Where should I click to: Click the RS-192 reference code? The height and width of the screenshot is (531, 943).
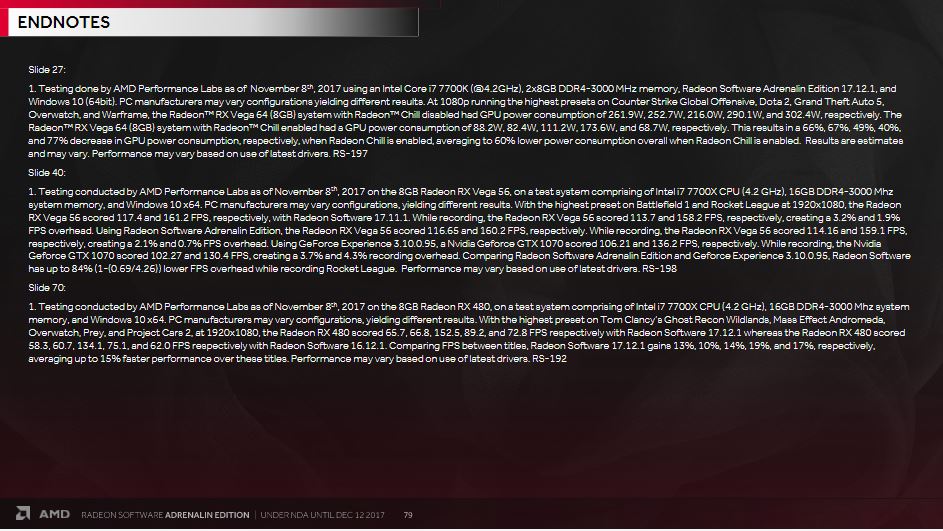coord(549,358)
